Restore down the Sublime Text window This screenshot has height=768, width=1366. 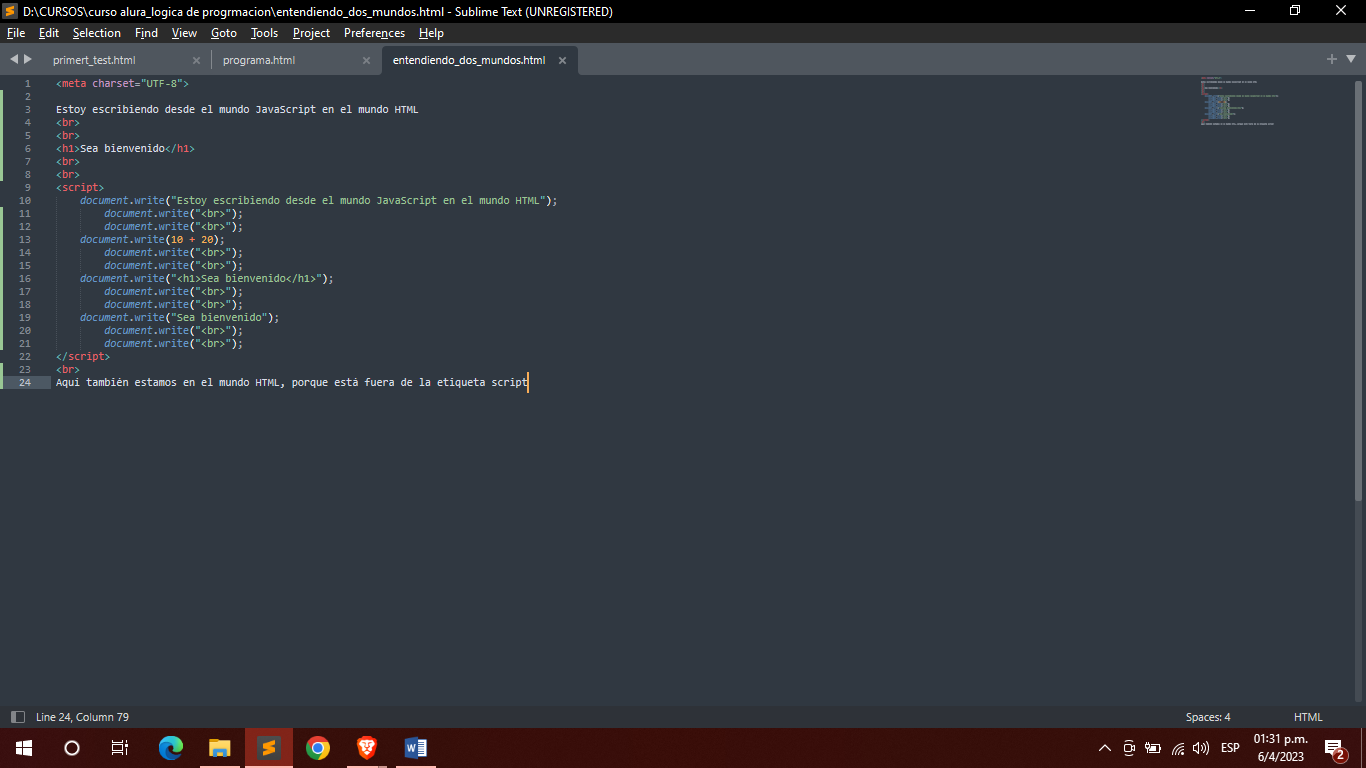(x=1296, y=11)
